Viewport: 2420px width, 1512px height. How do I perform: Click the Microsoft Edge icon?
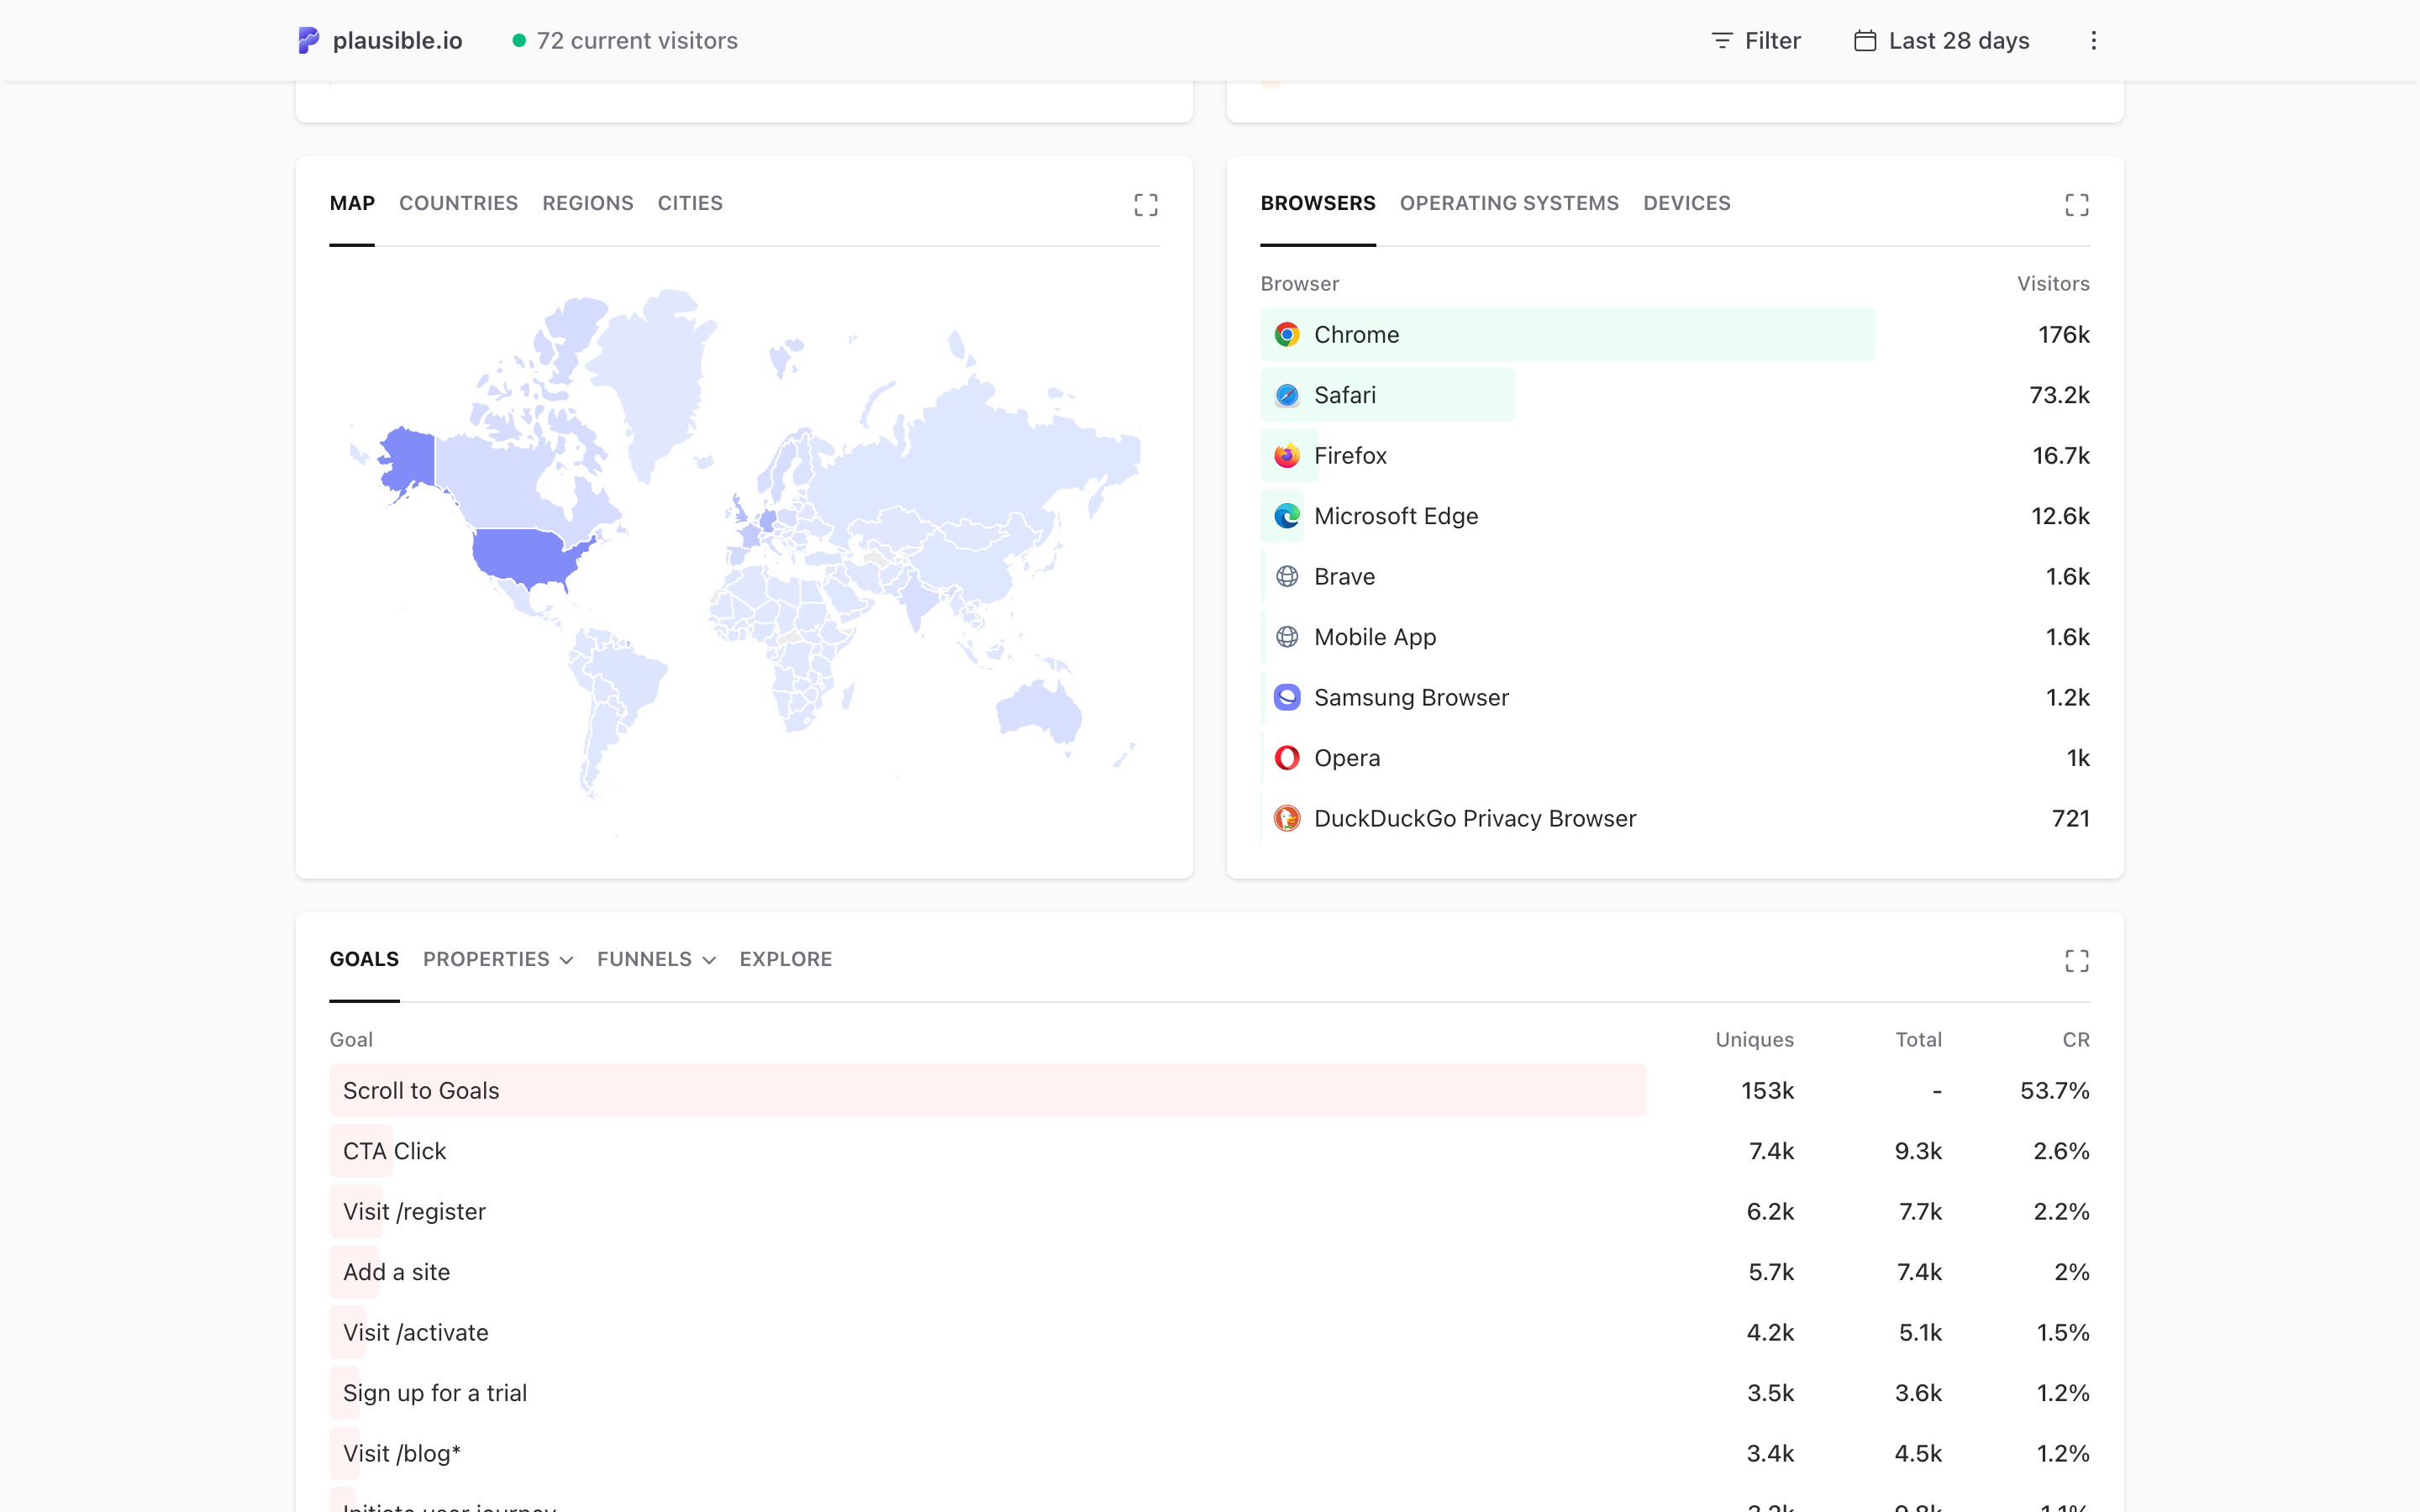1287,516
